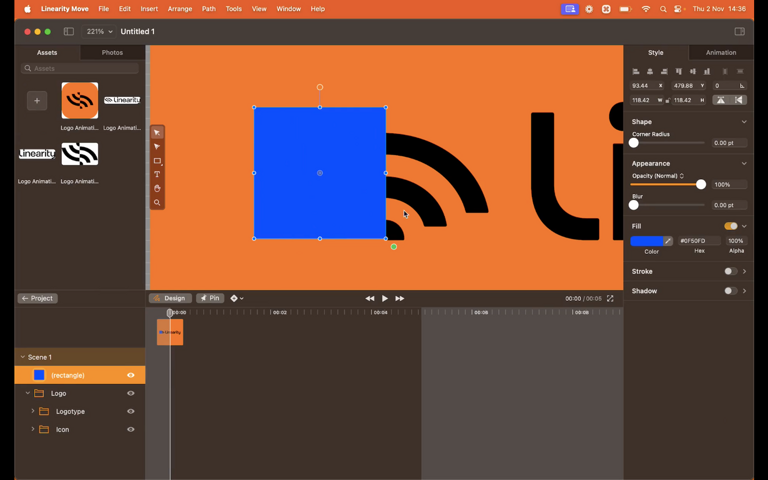Viewport: 768px width, 480px height.
Task: Select the Node (direct selection) tool
Action: (157, 146)
